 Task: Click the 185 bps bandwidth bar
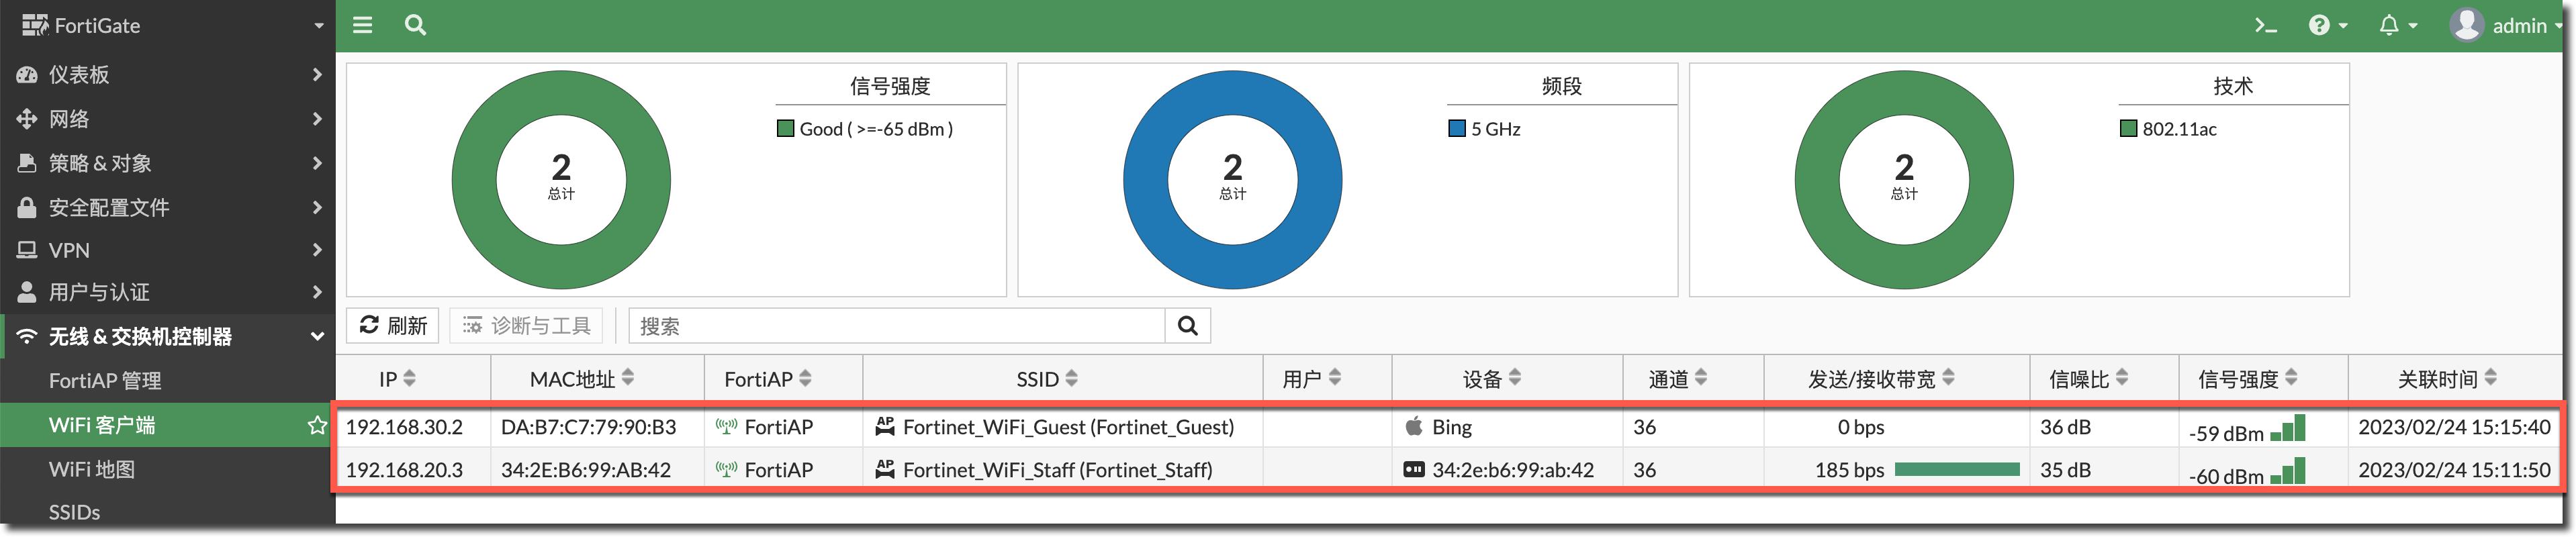(x=1957, y=470)
